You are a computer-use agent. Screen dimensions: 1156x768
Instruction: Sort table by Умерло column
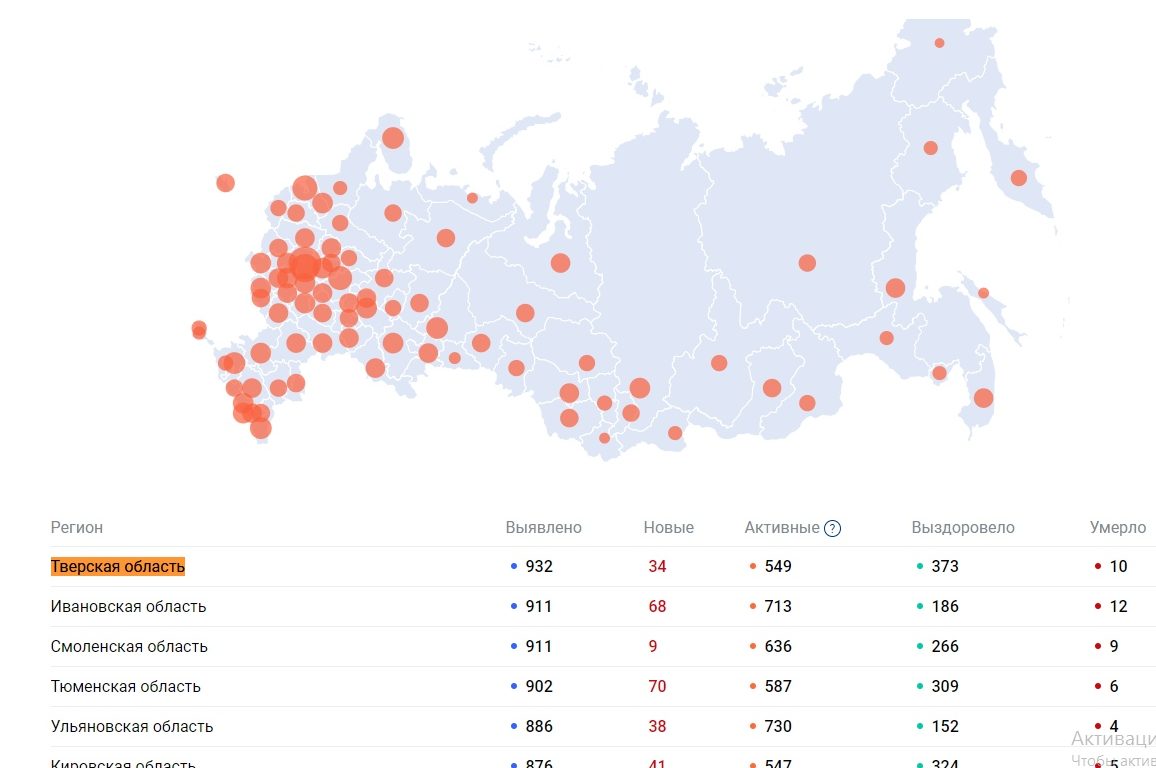(1117, 527)
